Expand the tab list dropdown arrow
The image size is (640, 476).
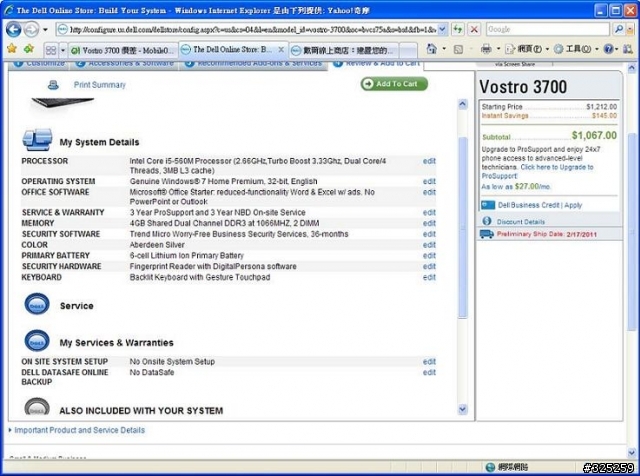pos(63,50)
